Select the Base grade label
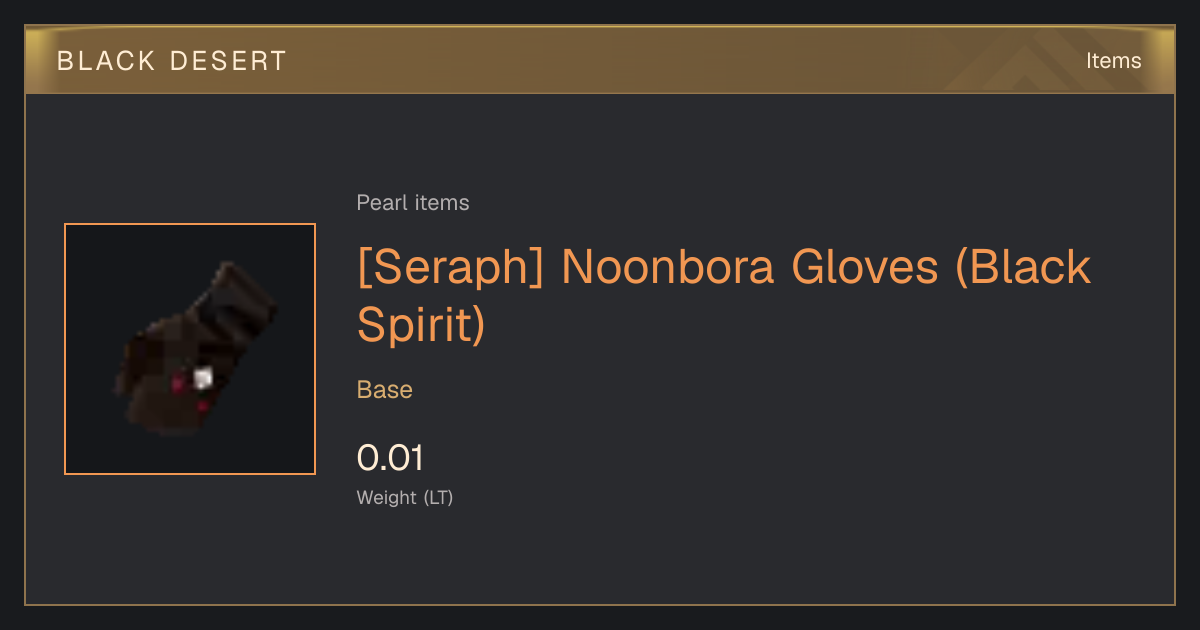The height and width of the screenshot is (630, 1200). [385, 390]
